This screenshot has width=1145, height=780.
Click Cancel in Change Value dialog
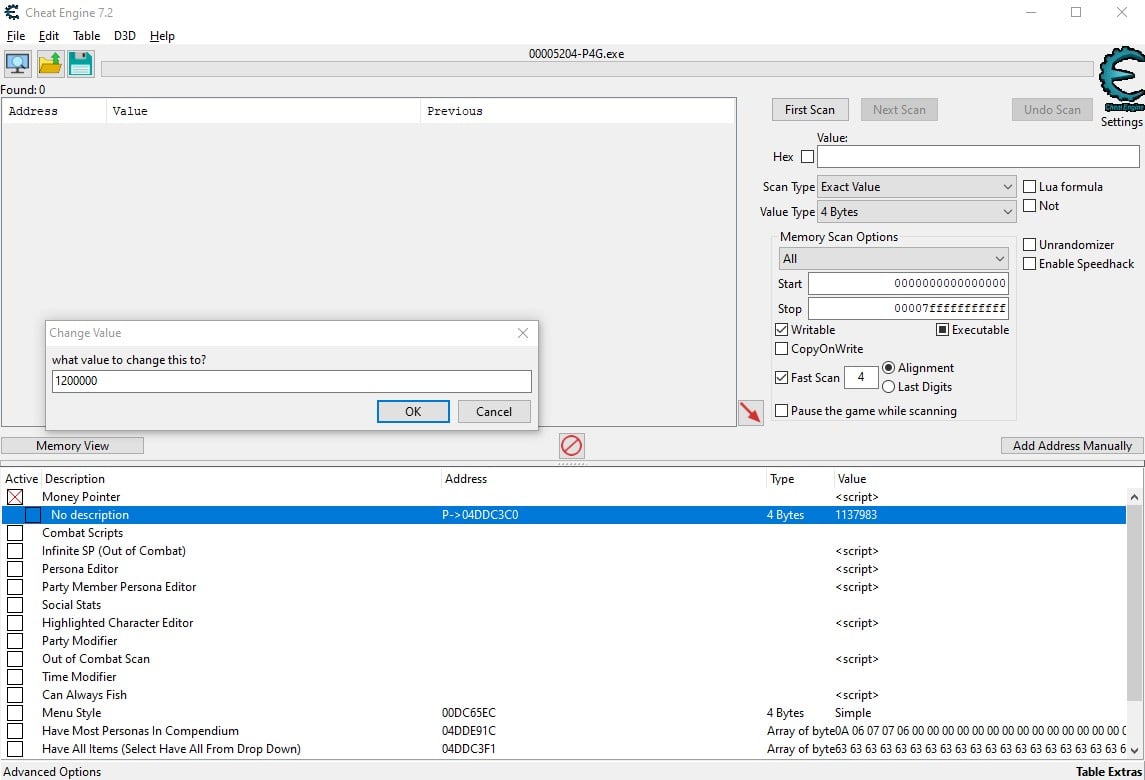click(494, 411)
